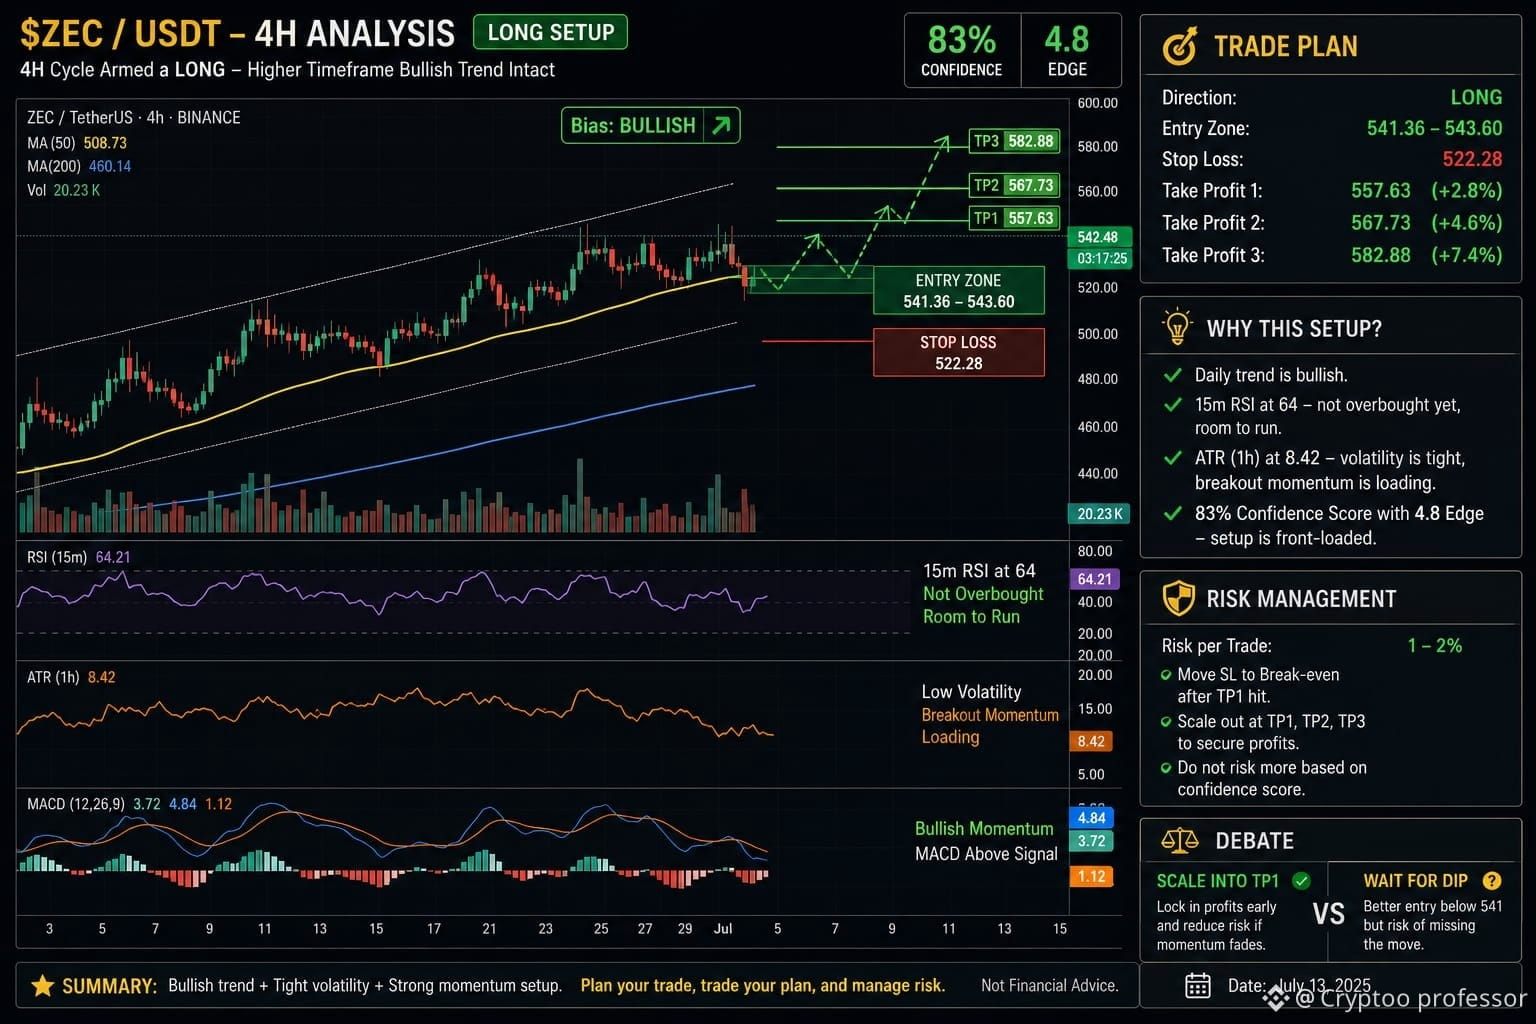Click the red STOP LOSS box on the chart
This screenshot has width=1536, height=1024.
pos(958,352)
